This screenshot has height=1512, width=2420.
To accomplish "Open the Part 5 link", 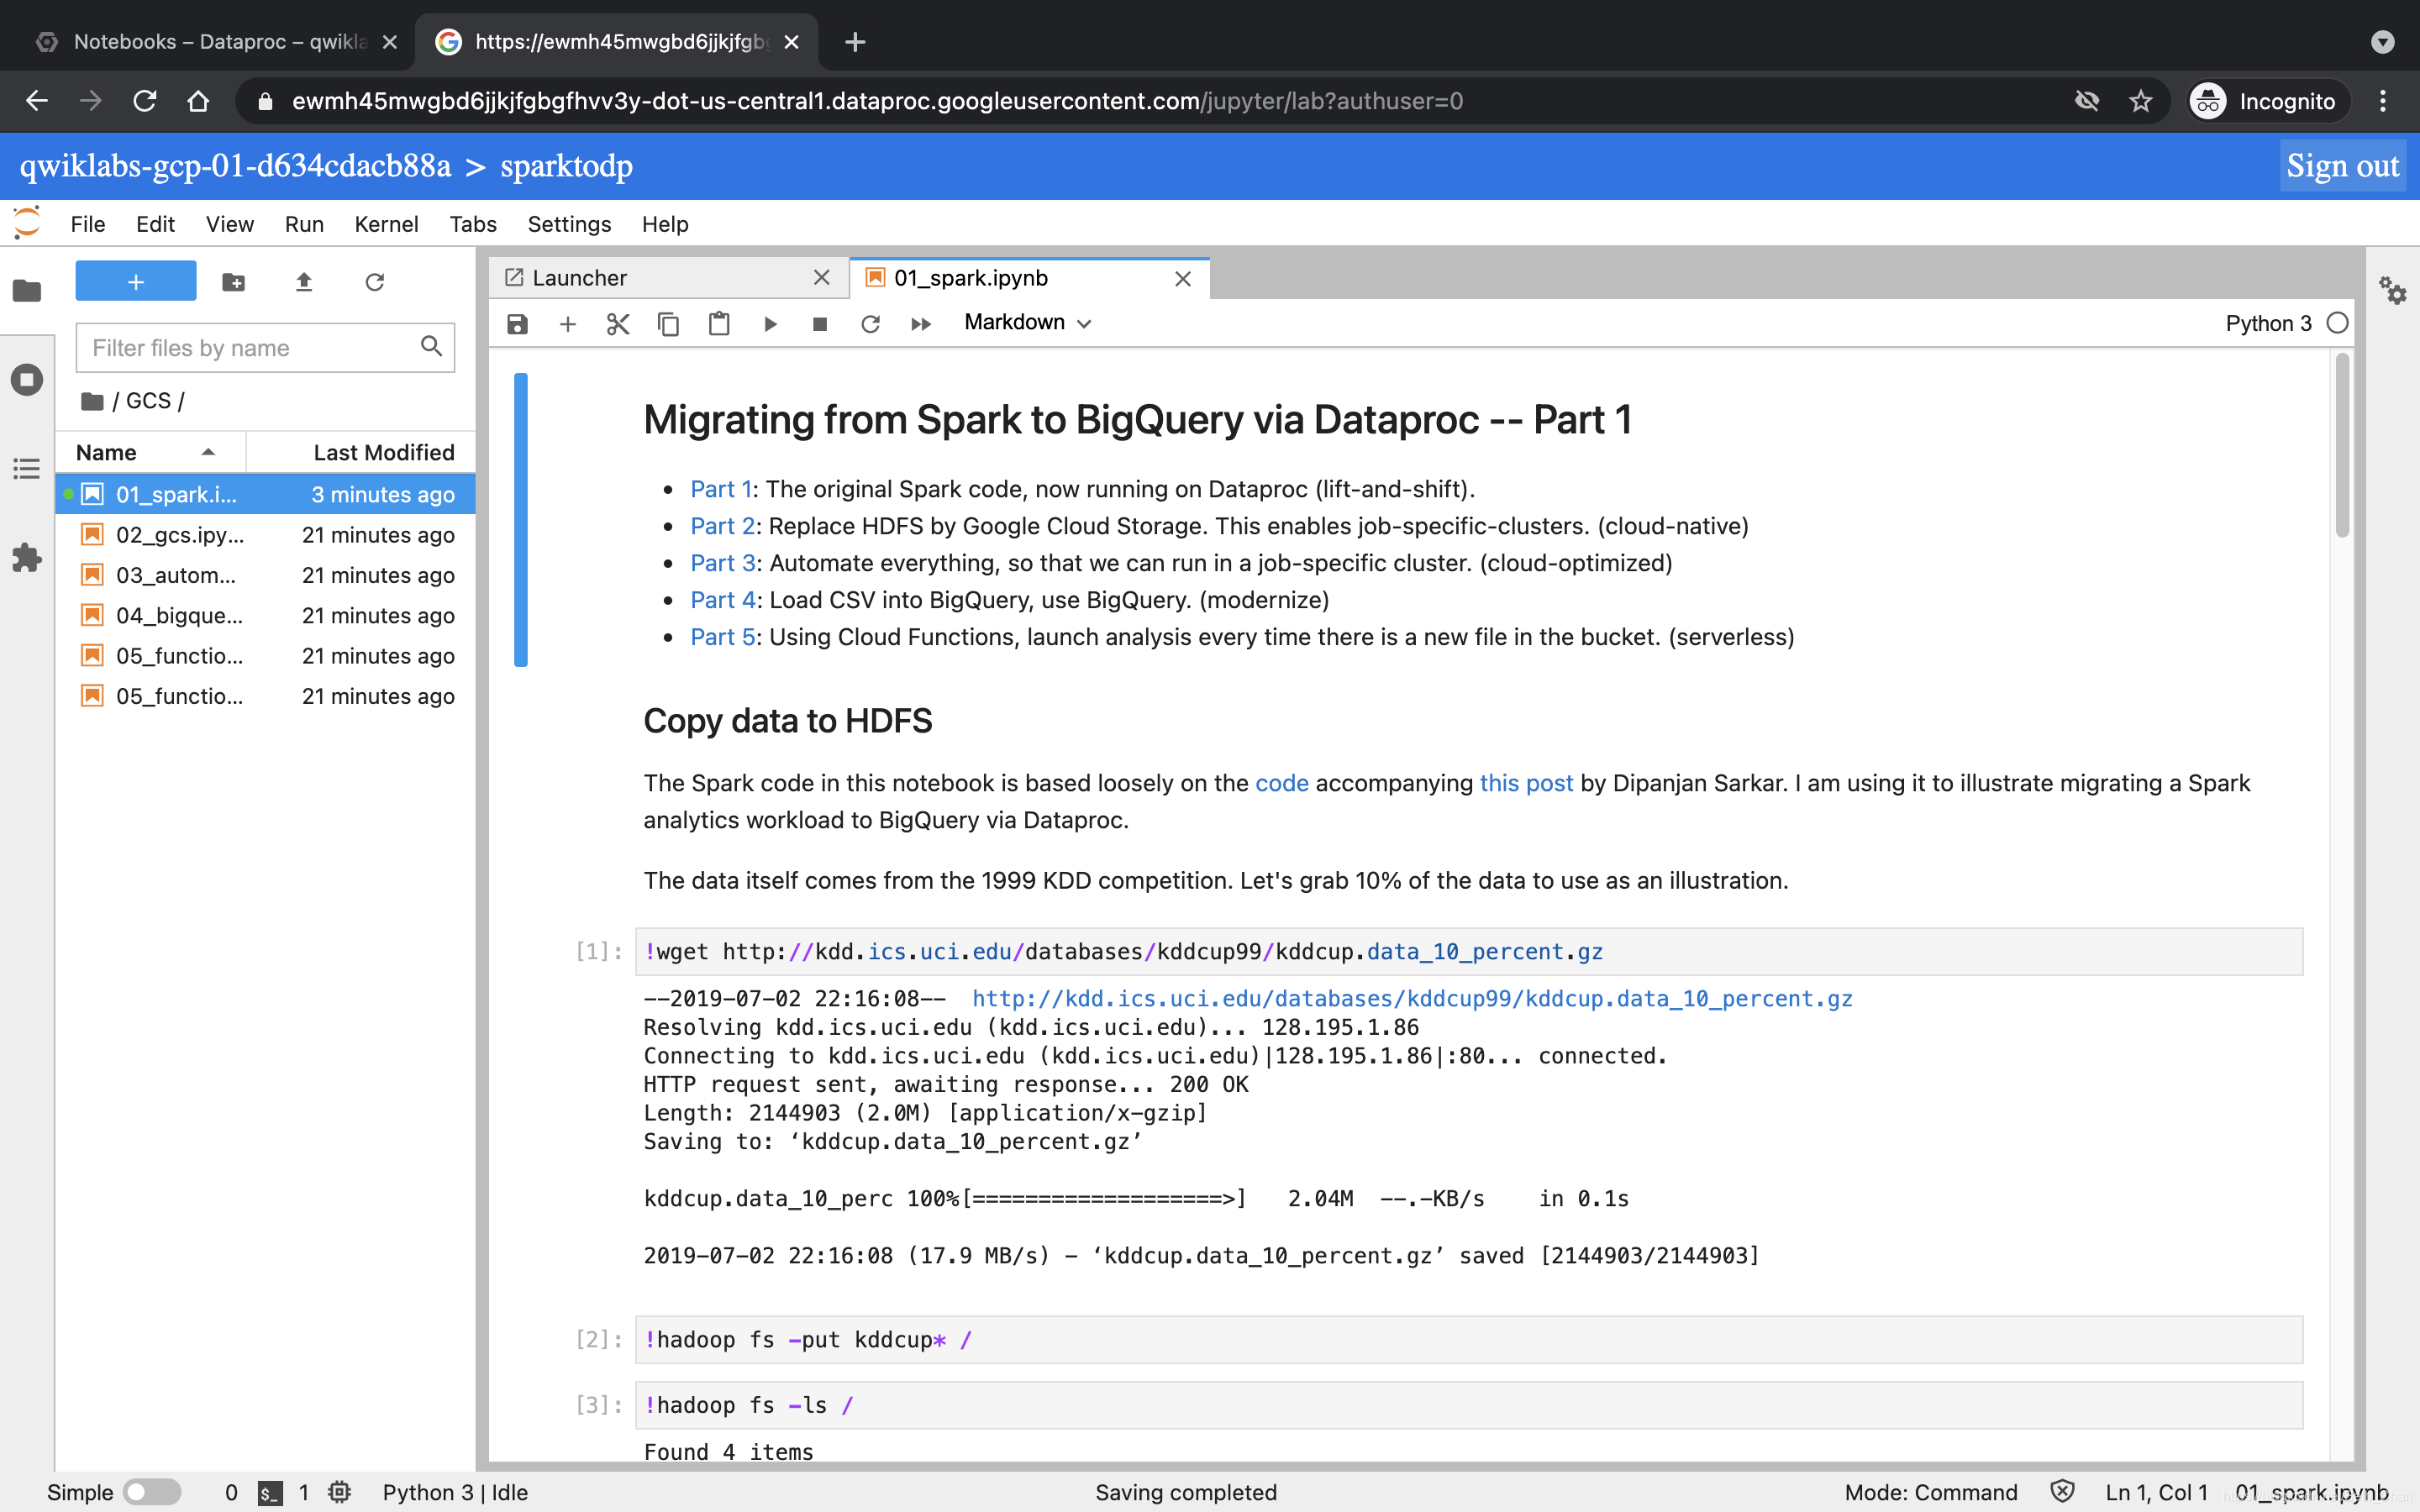I will click(x=722, y=637).
